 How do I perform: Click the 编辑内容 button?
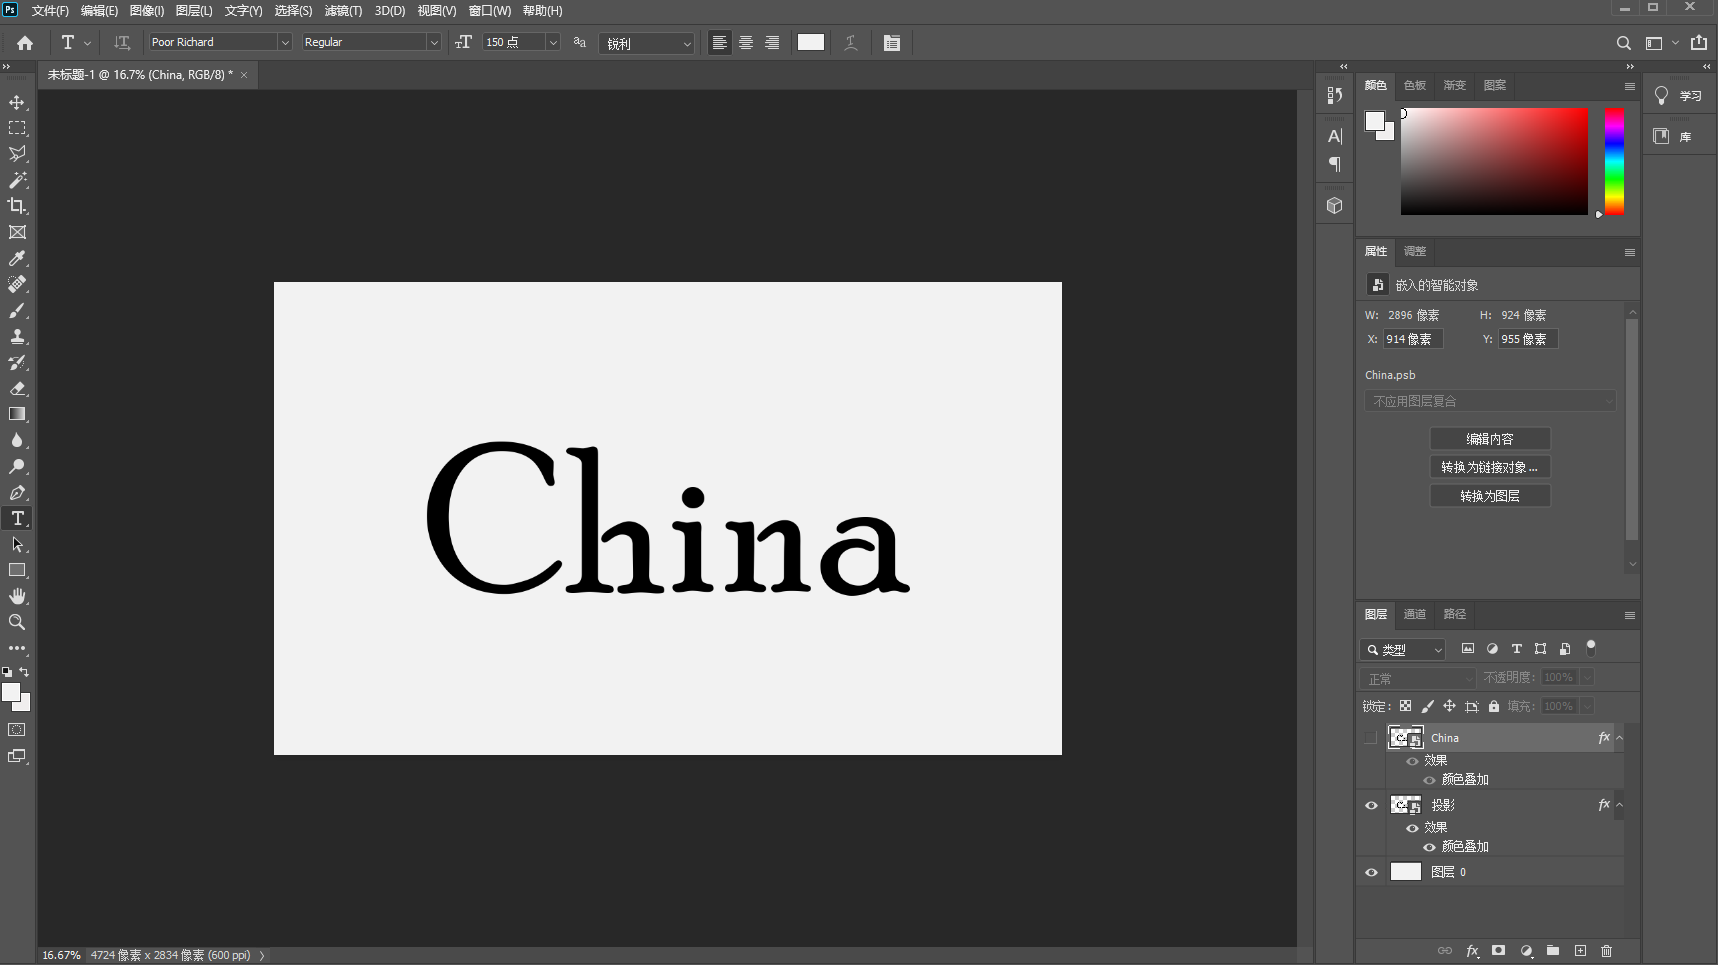1490,438
